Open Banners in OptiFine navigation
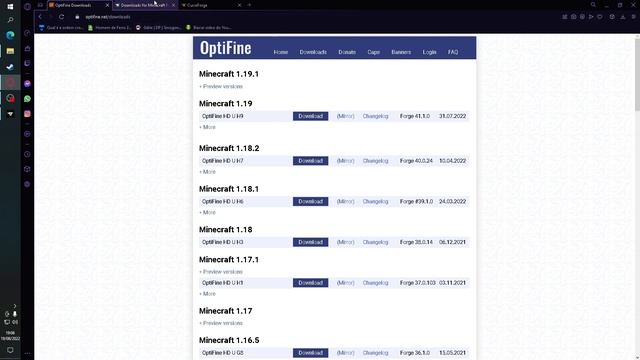 pos(401,52)
